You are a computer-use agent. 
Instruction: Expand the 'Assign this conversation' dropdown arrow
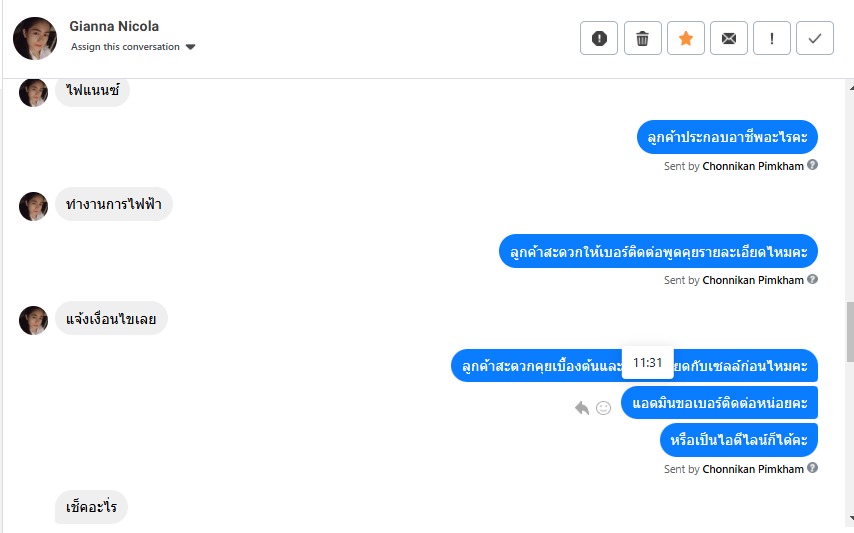(191, 47)
